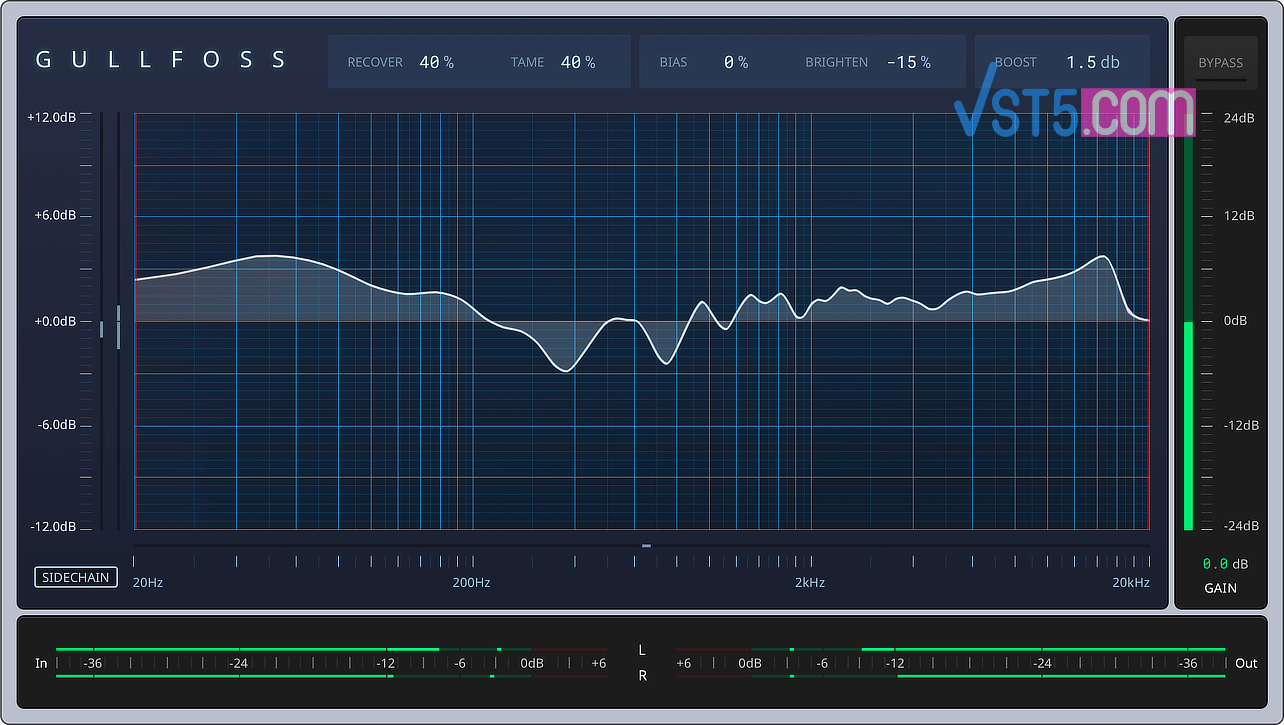The height and width of the screenshot is (725, 1284).
Task: Click -24 on the input meter
Action: [x=238, y=663]
